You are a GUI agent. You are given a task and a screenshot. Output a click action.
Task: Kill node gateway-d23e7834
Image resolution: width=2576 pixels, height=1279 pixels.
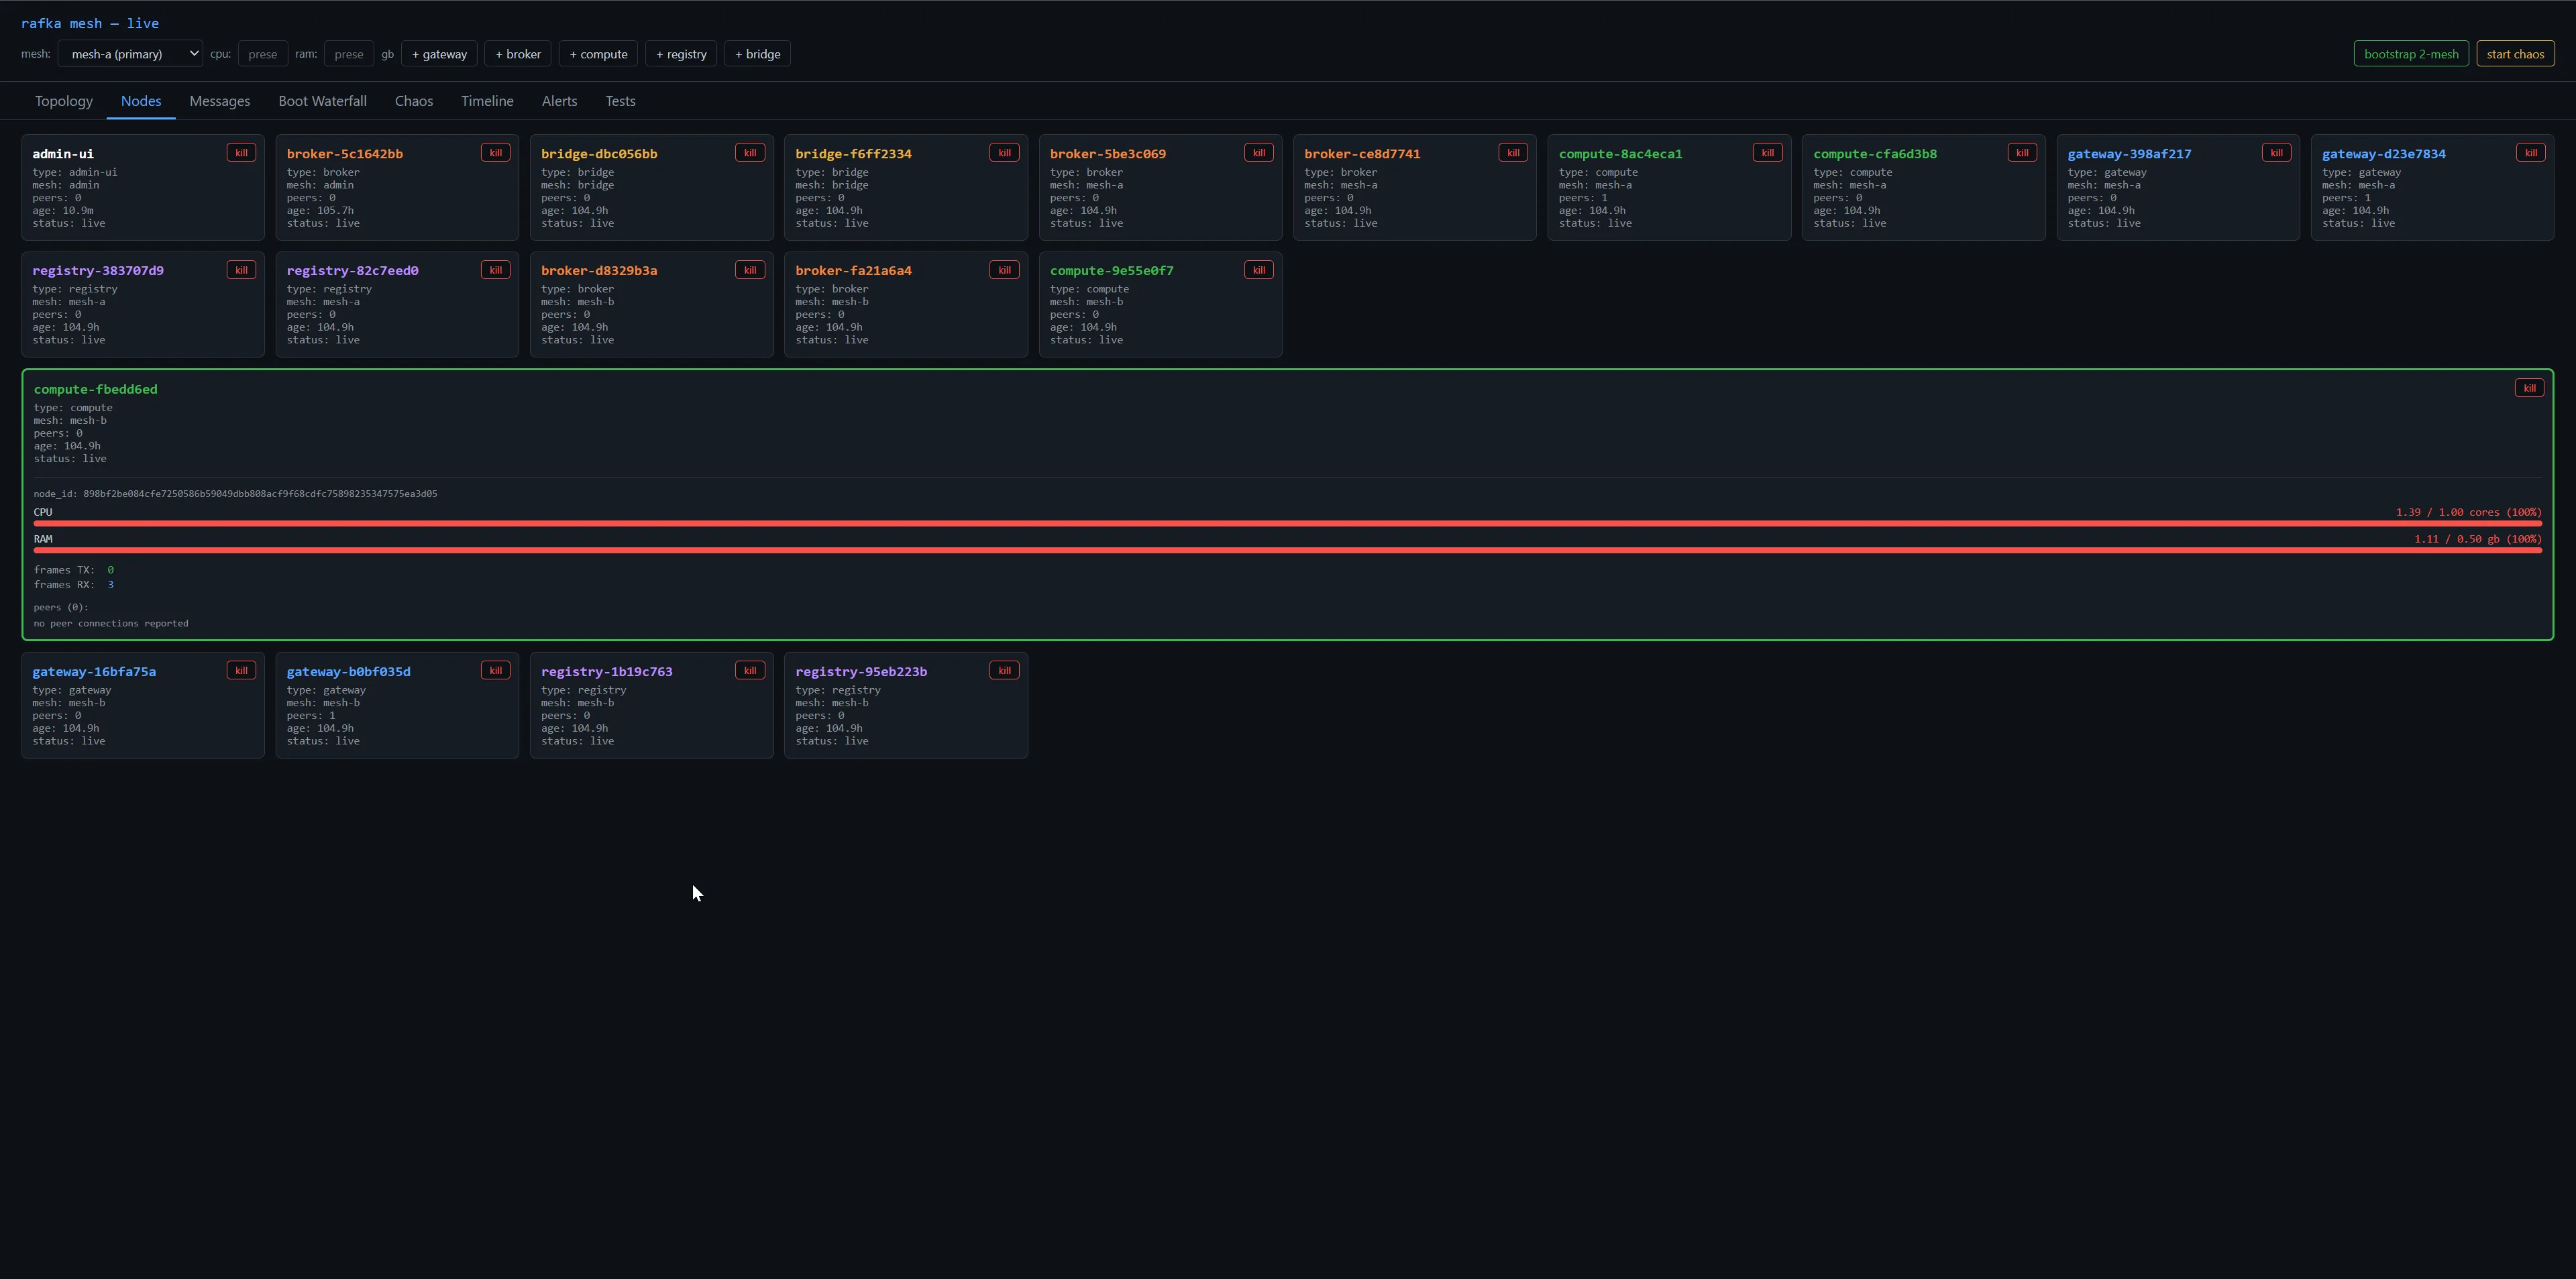(x=2531, y=153)
